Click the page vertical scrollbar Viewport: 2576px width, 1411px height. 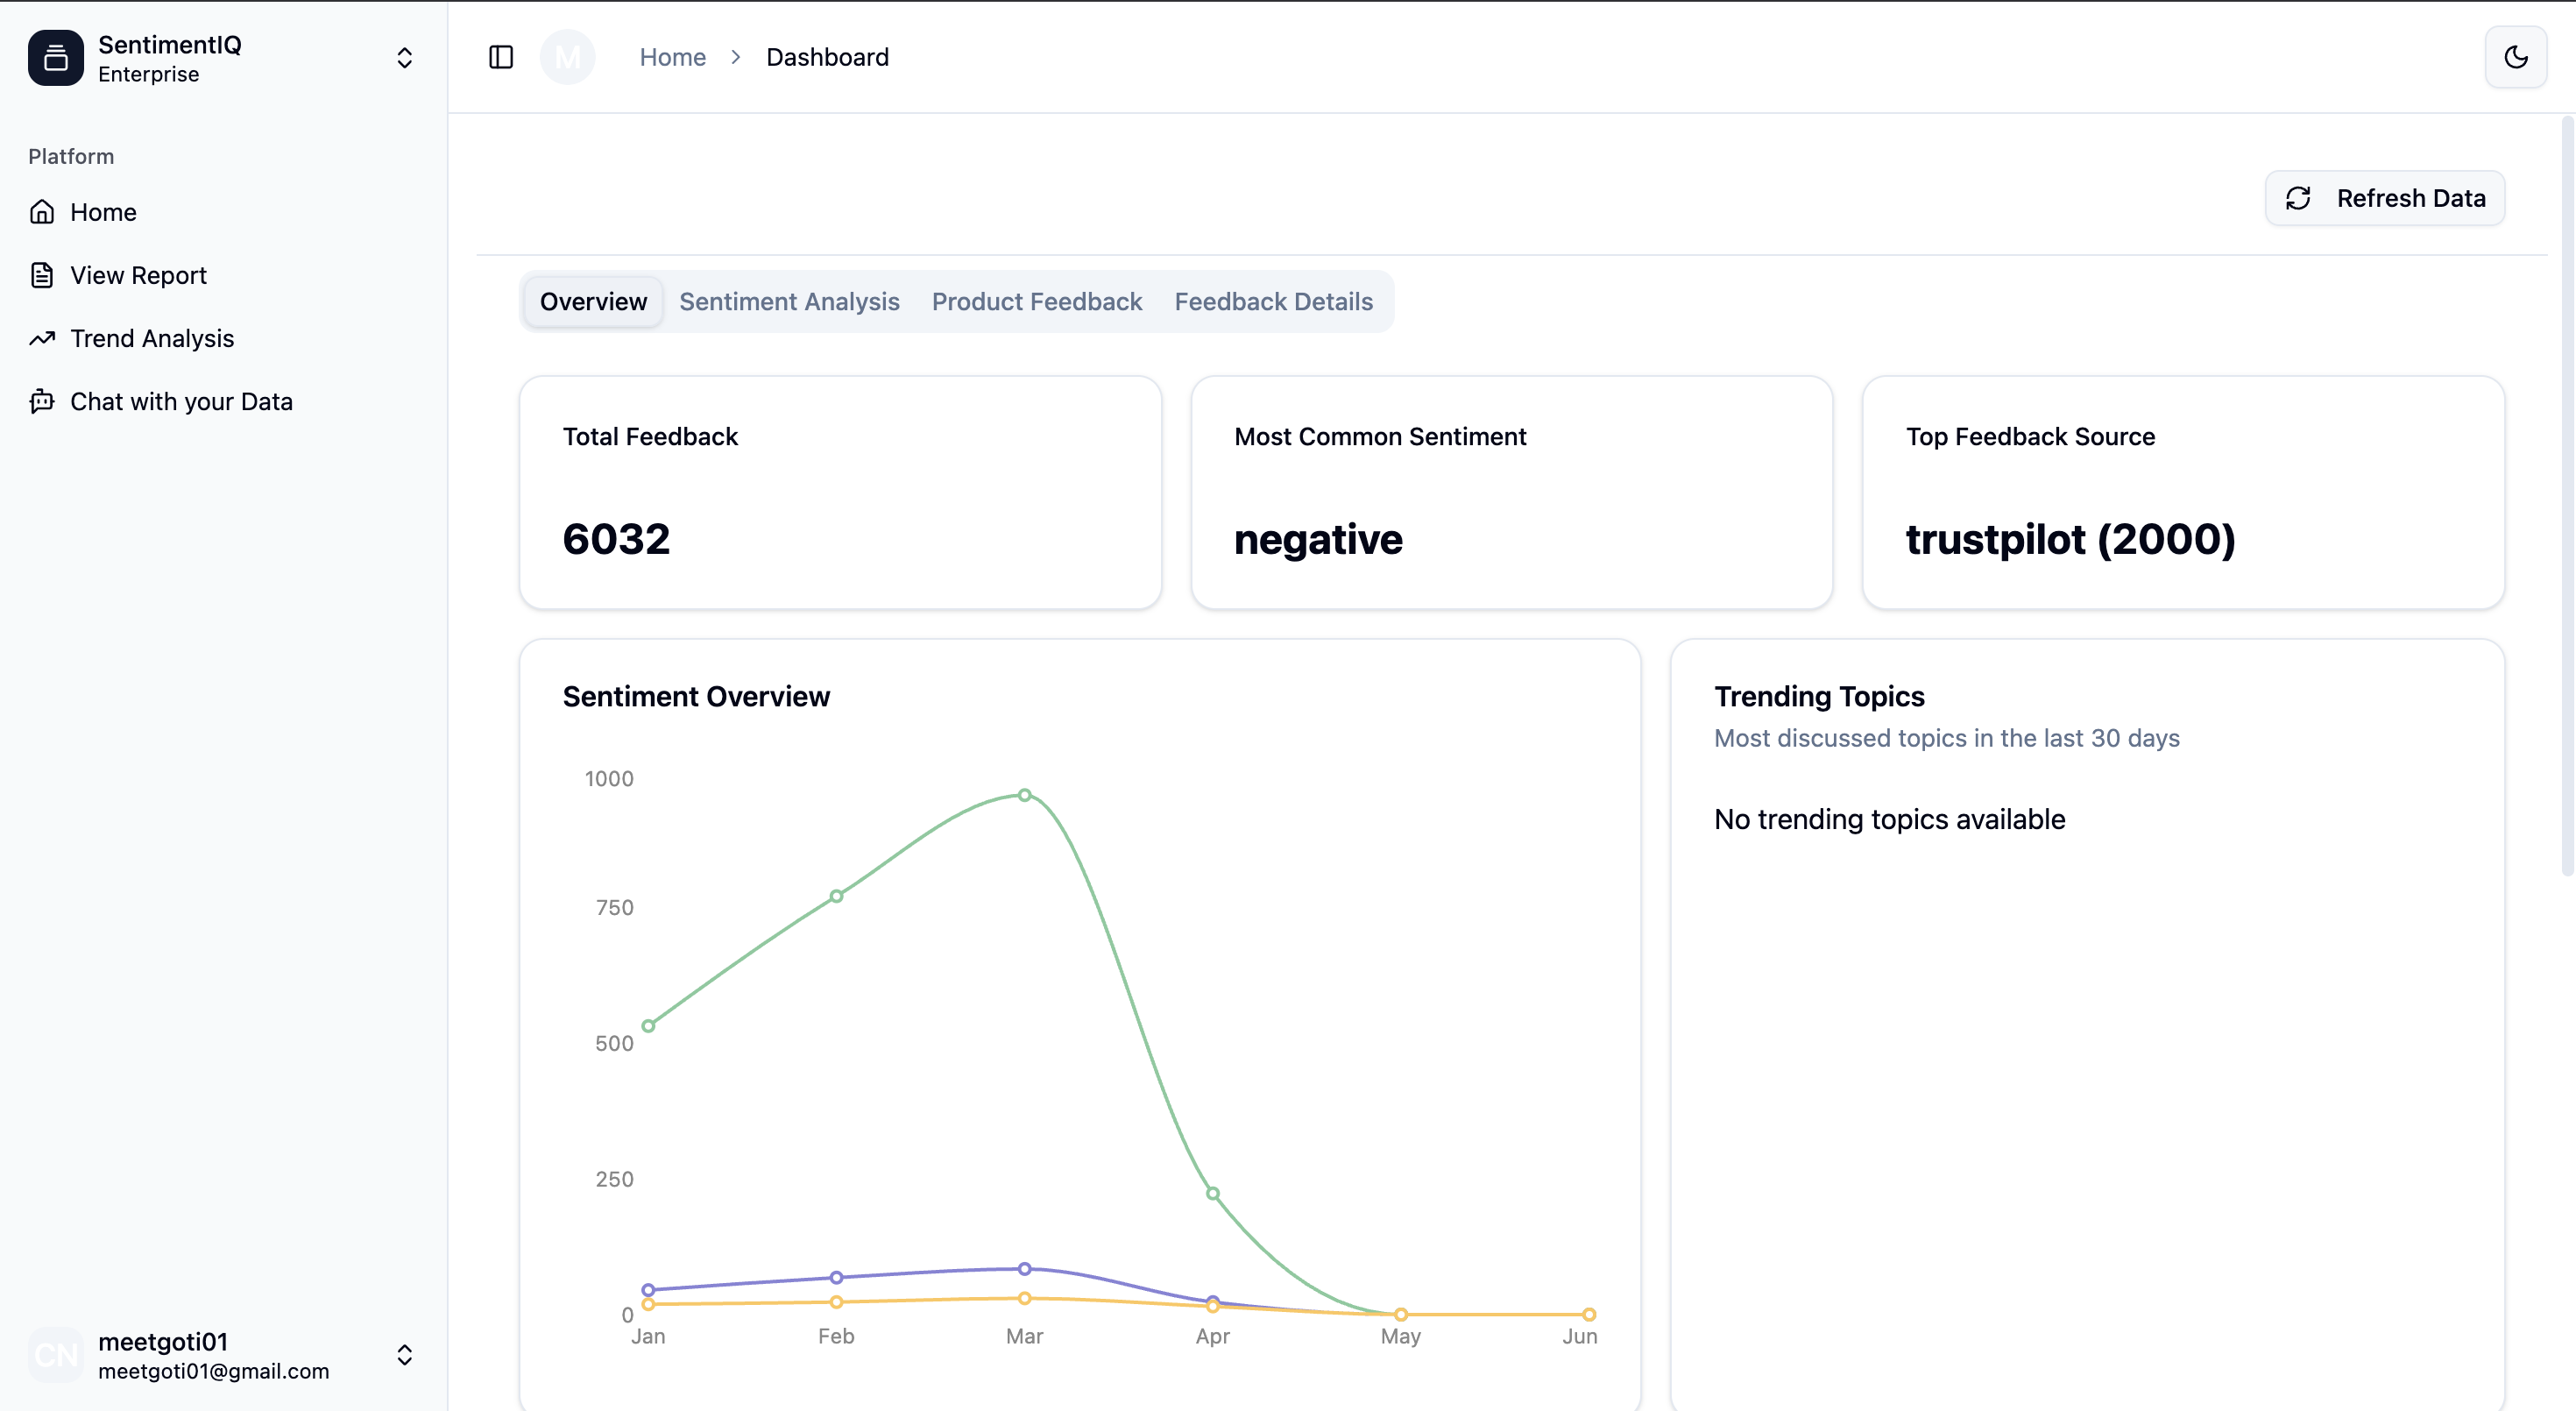coord(2566,496)
